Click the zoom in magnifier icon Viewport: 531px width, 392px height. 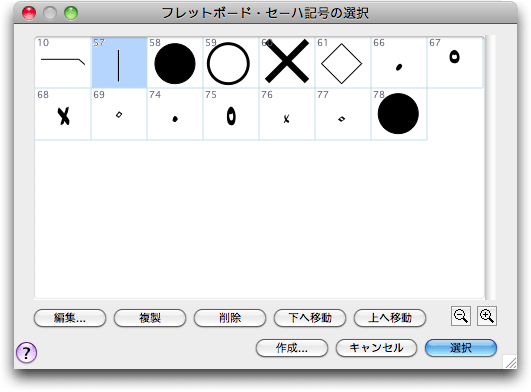(x=487, y=316)
